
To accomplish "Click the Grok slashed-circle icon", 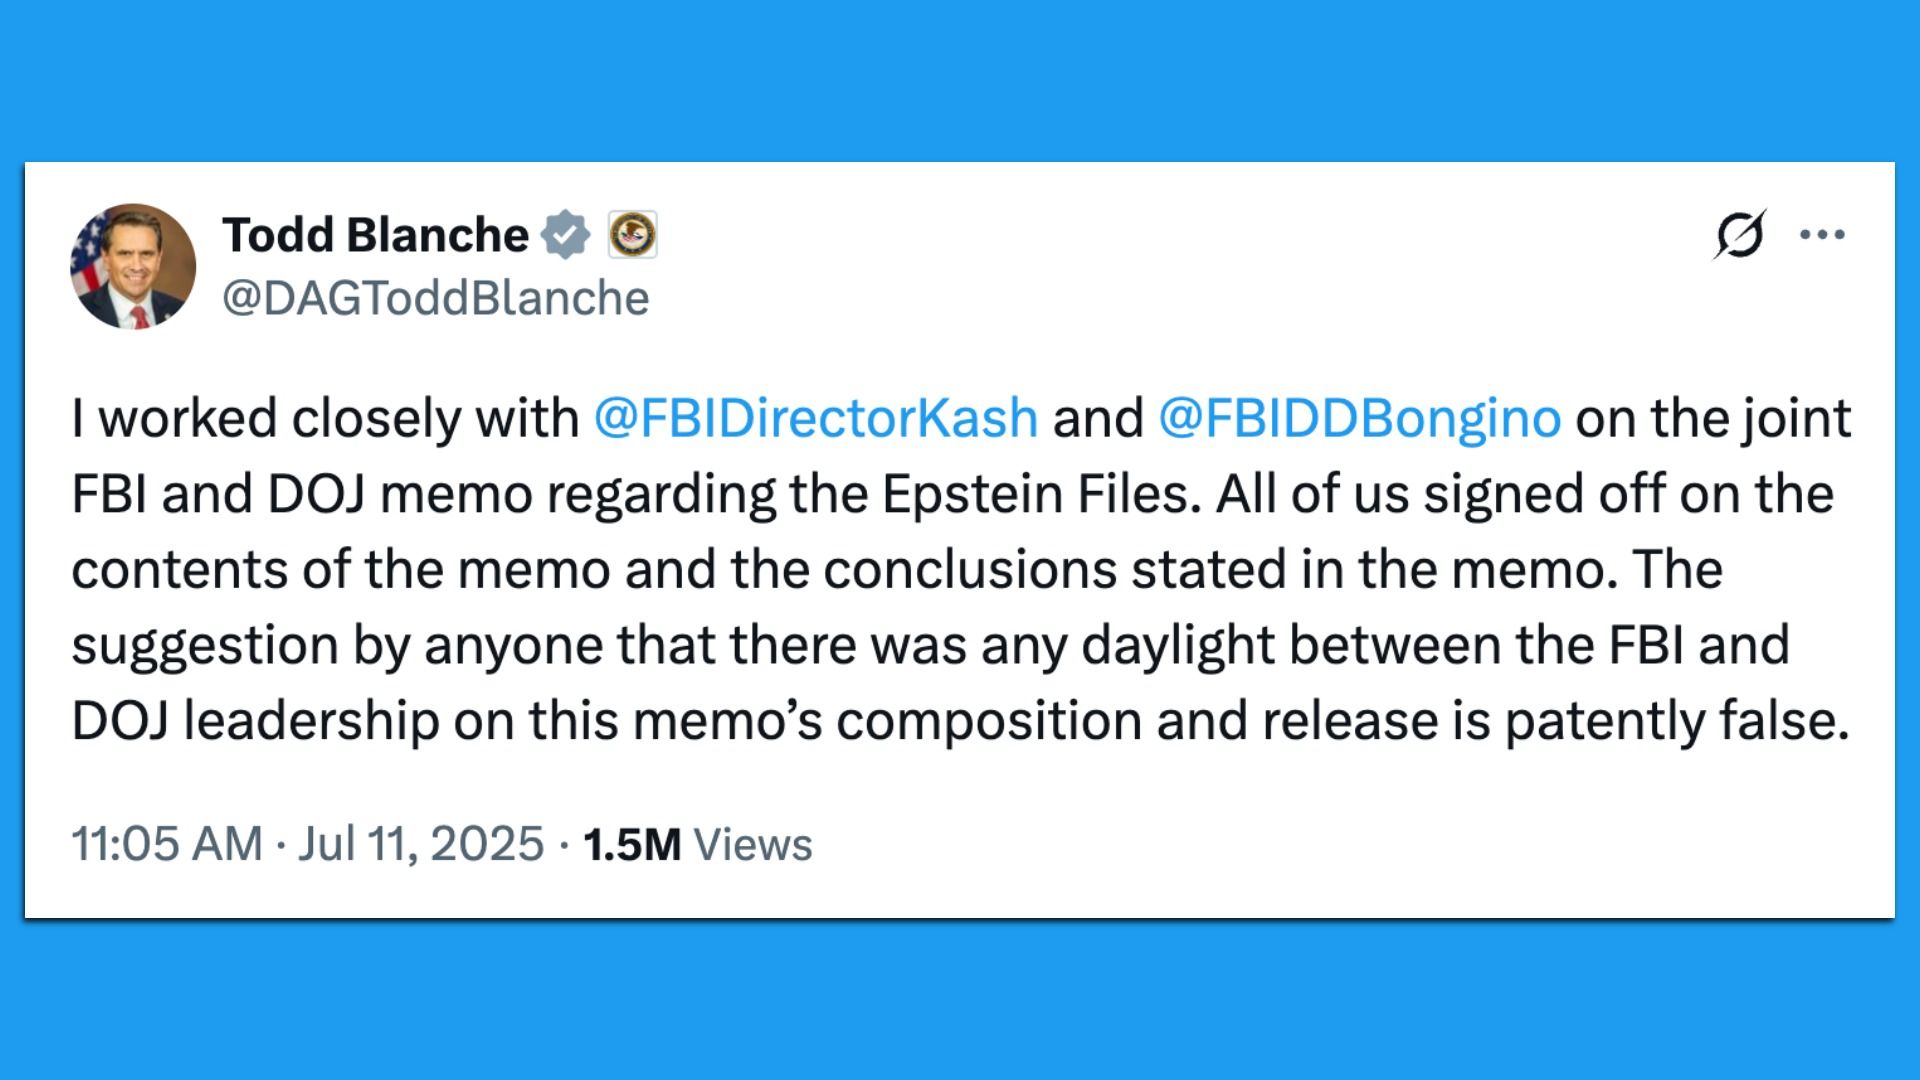I will coord(1739,235).
